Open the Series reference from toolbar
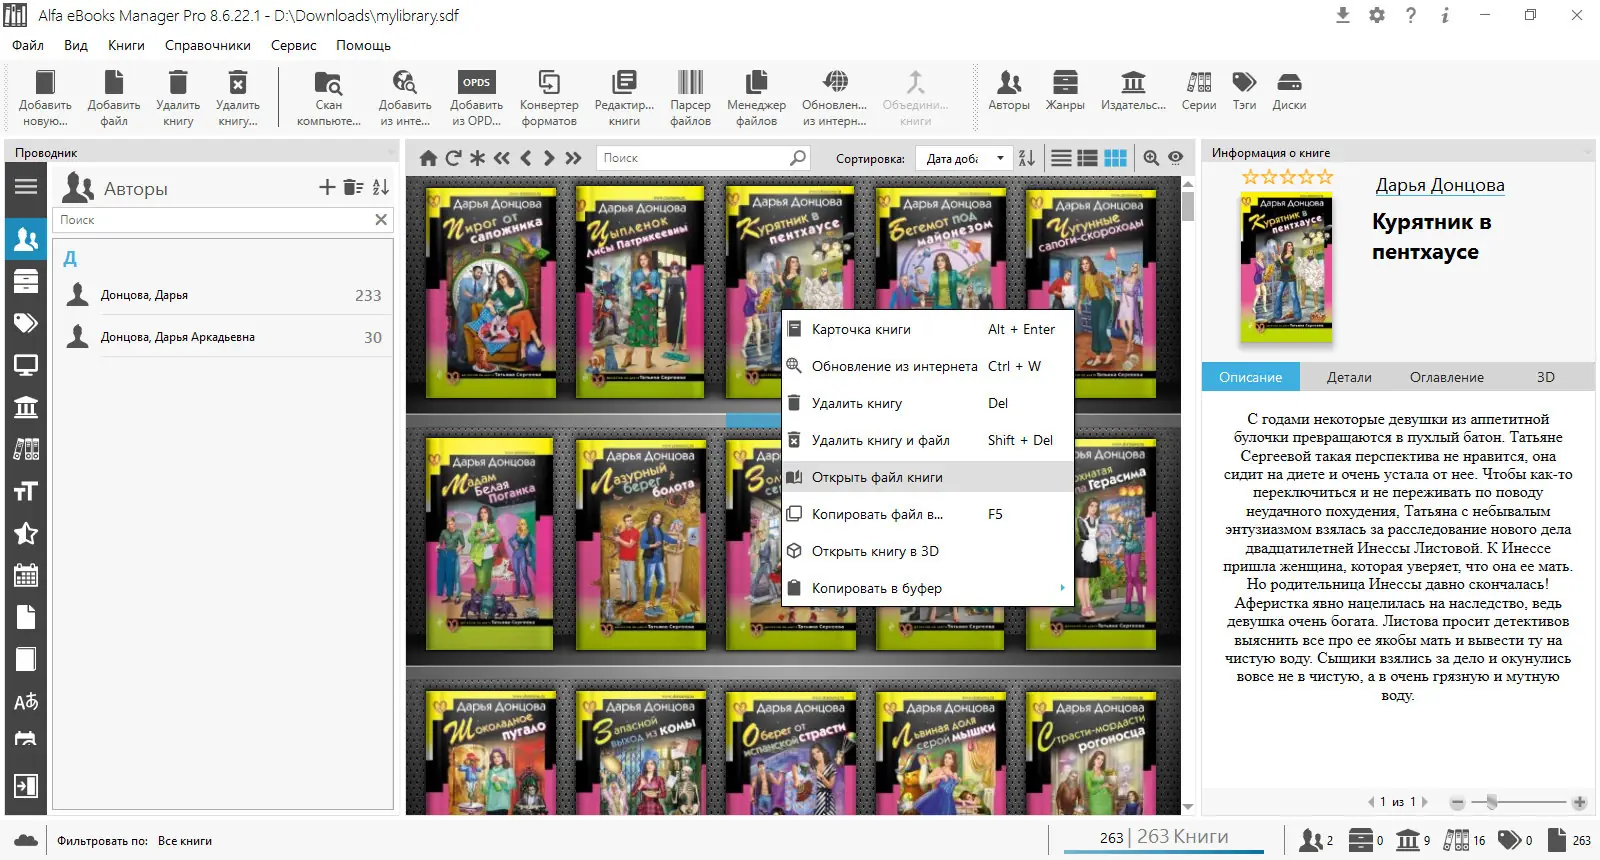1600x860 pixels. click(x=1199, y=90)
